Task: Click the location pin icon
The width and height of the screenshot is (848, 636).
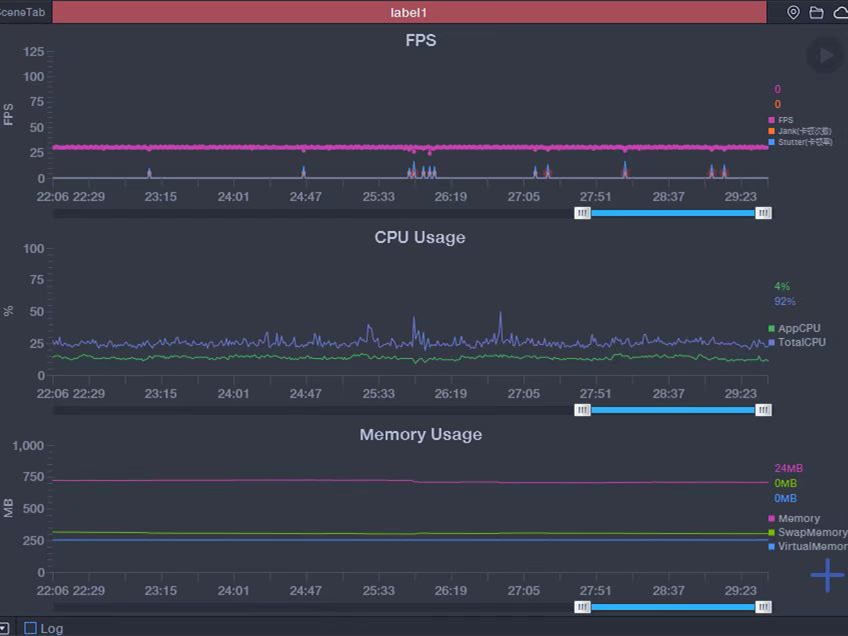Action: [x=794, y=13]
